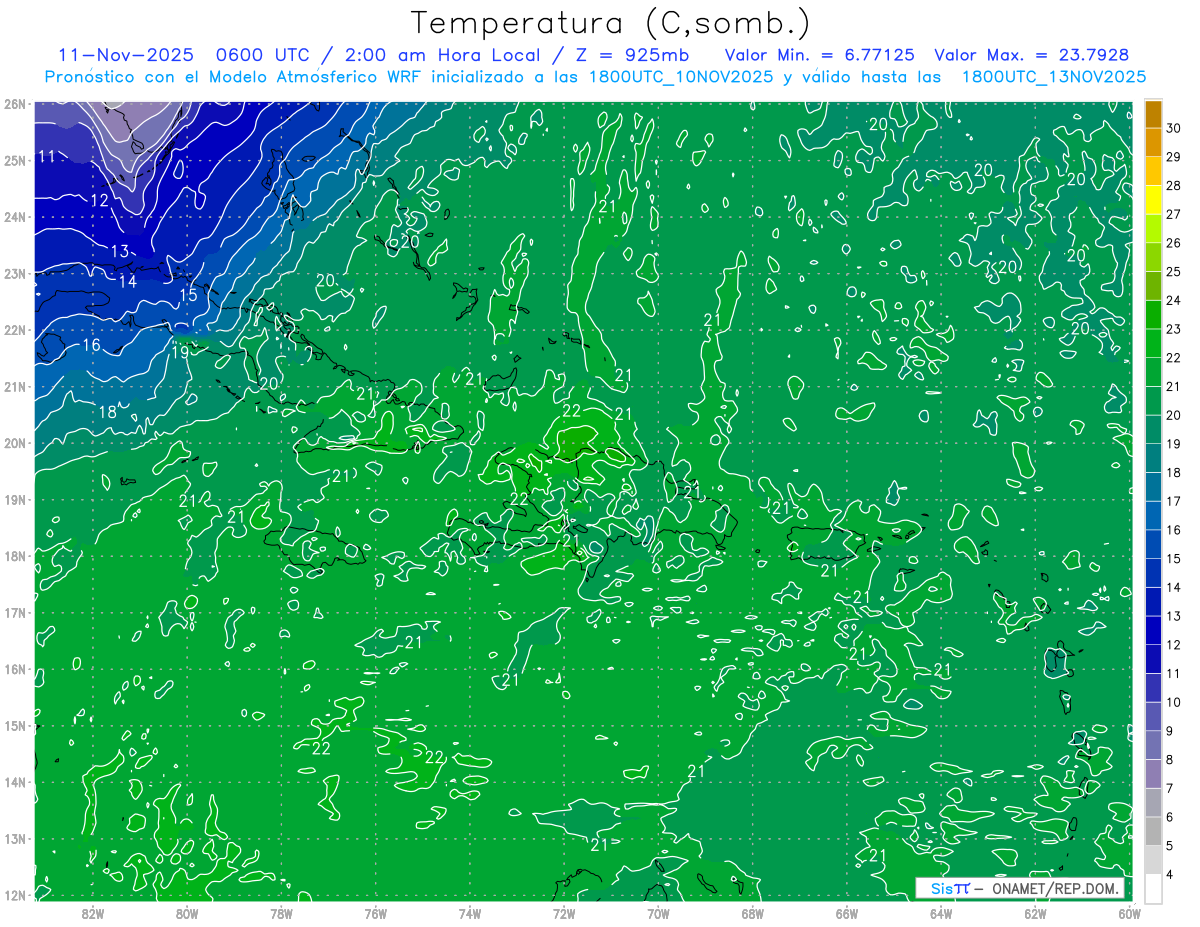Click the "19" isotherm contour label

pyautogui.click(x=180, y=351)
